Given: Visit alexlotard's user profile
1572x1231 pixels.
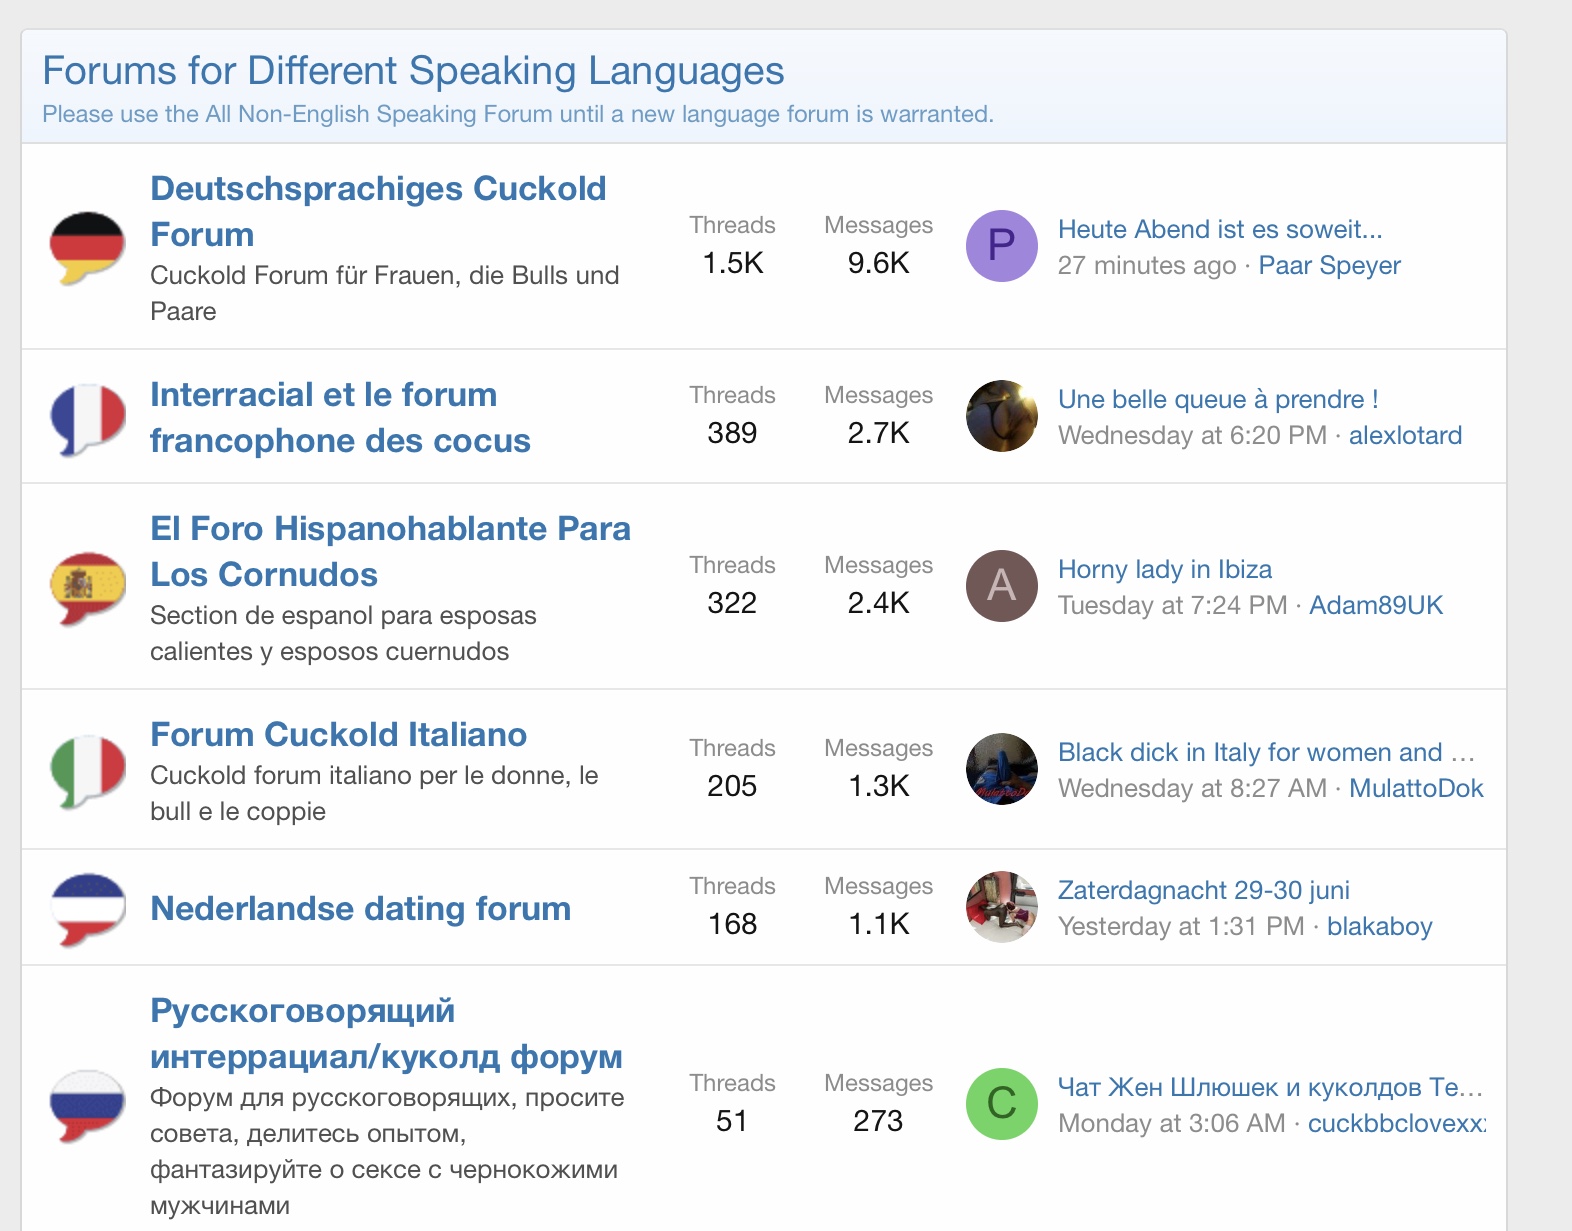Looking at the screenshot, I should pos(1405,435).
